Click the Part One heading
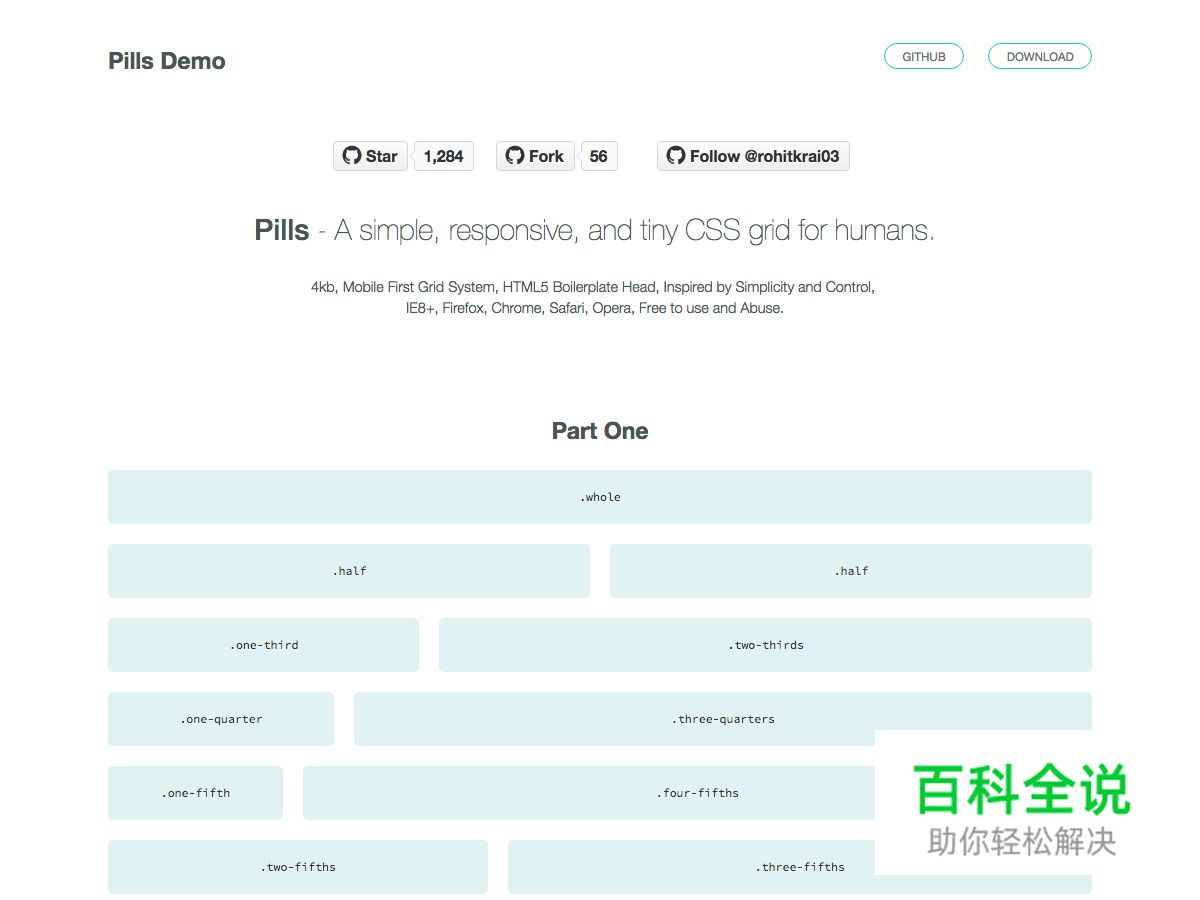This screenshot has height=900, width=1200. 599,431
